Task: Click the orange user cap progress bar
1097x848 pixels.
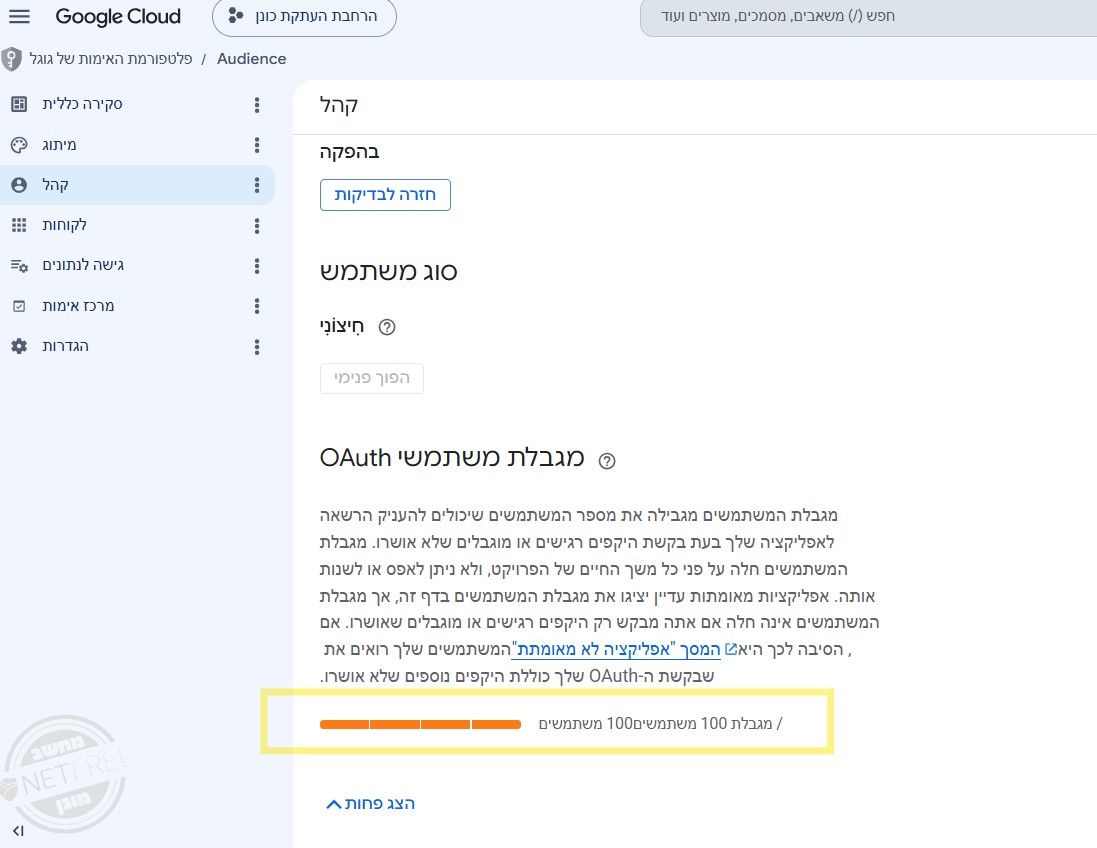Action: pyautogui.click(x=420, y=724)
